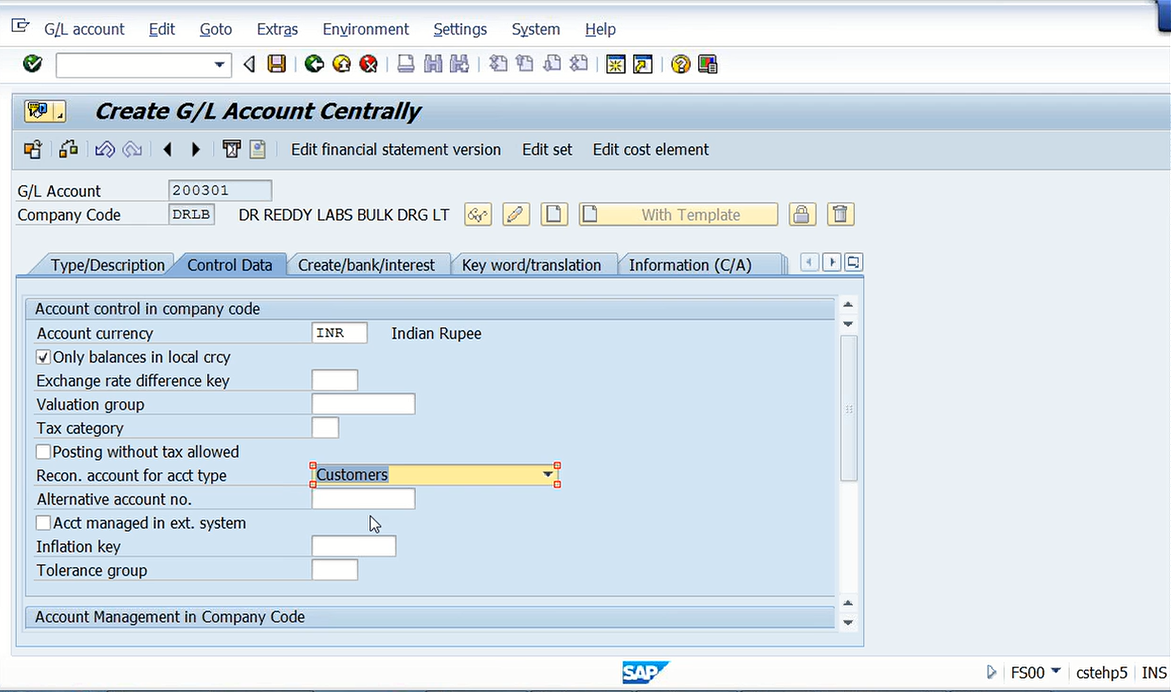Tick Acct managed in ext. system checkbox
The image size is (1171, 692).
[x=43, y=523]
